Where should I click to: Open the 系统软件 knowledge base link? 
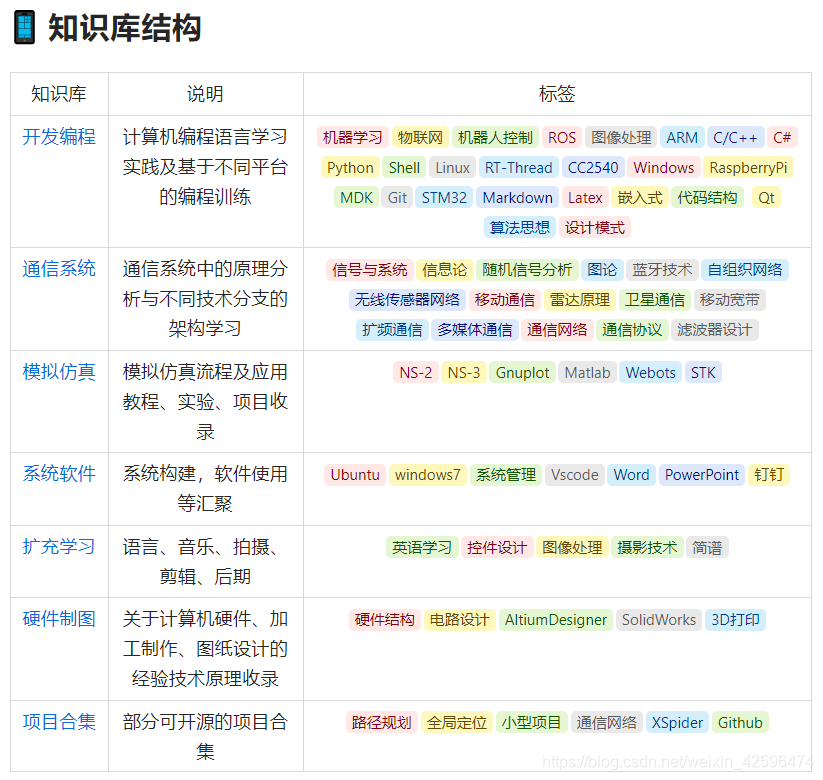58,474
